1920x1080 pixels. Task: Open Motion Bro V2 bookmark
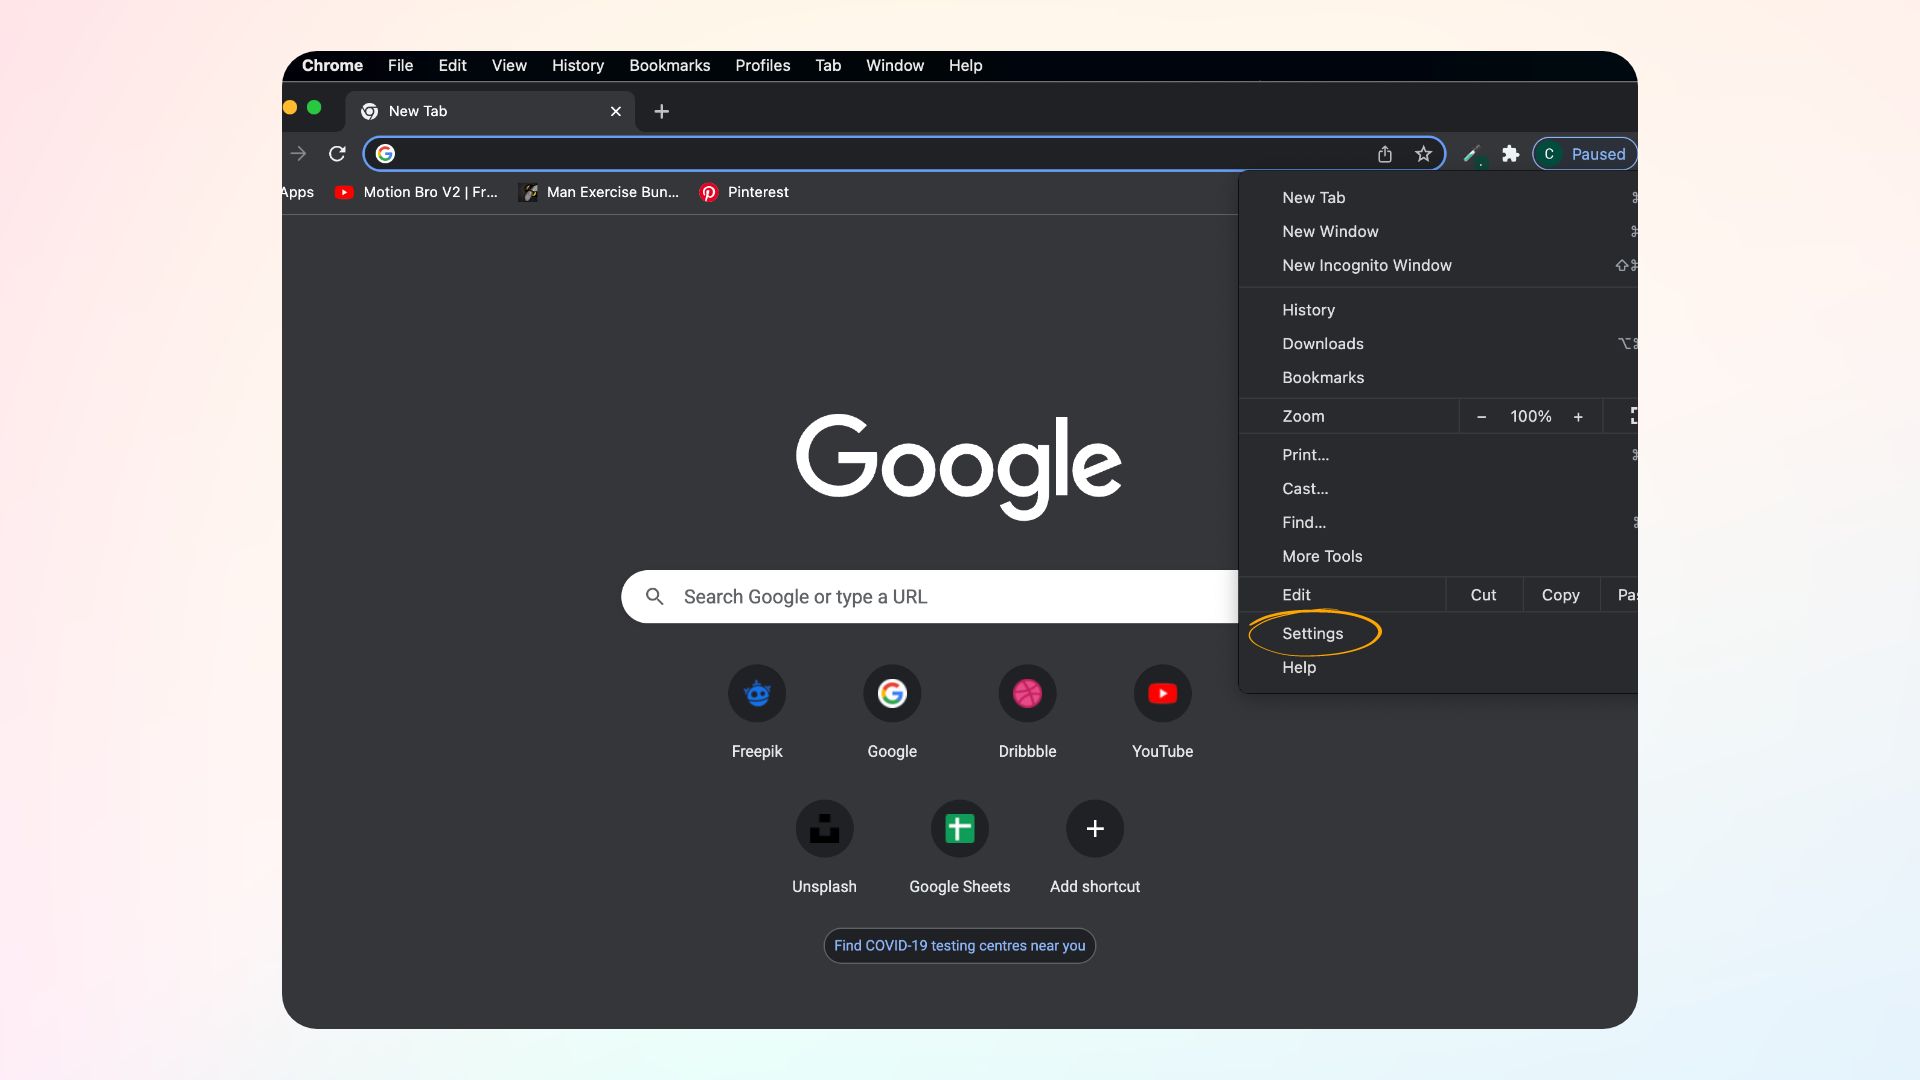(x=416, y=192)
